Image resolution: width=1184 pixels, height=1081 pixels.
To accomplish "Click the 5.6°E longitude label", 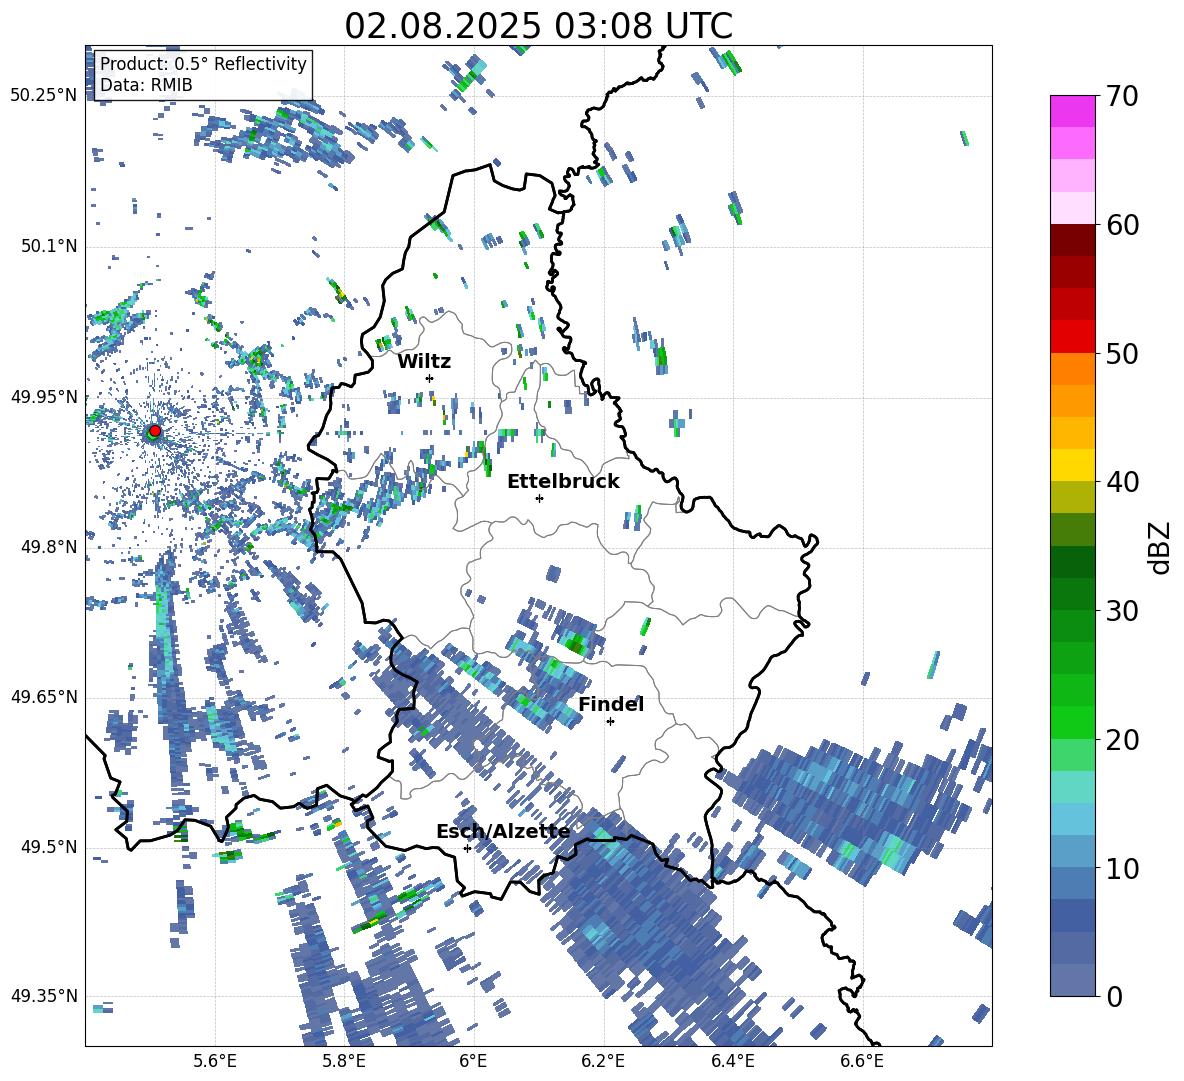I will click(x=215, y=1061).
